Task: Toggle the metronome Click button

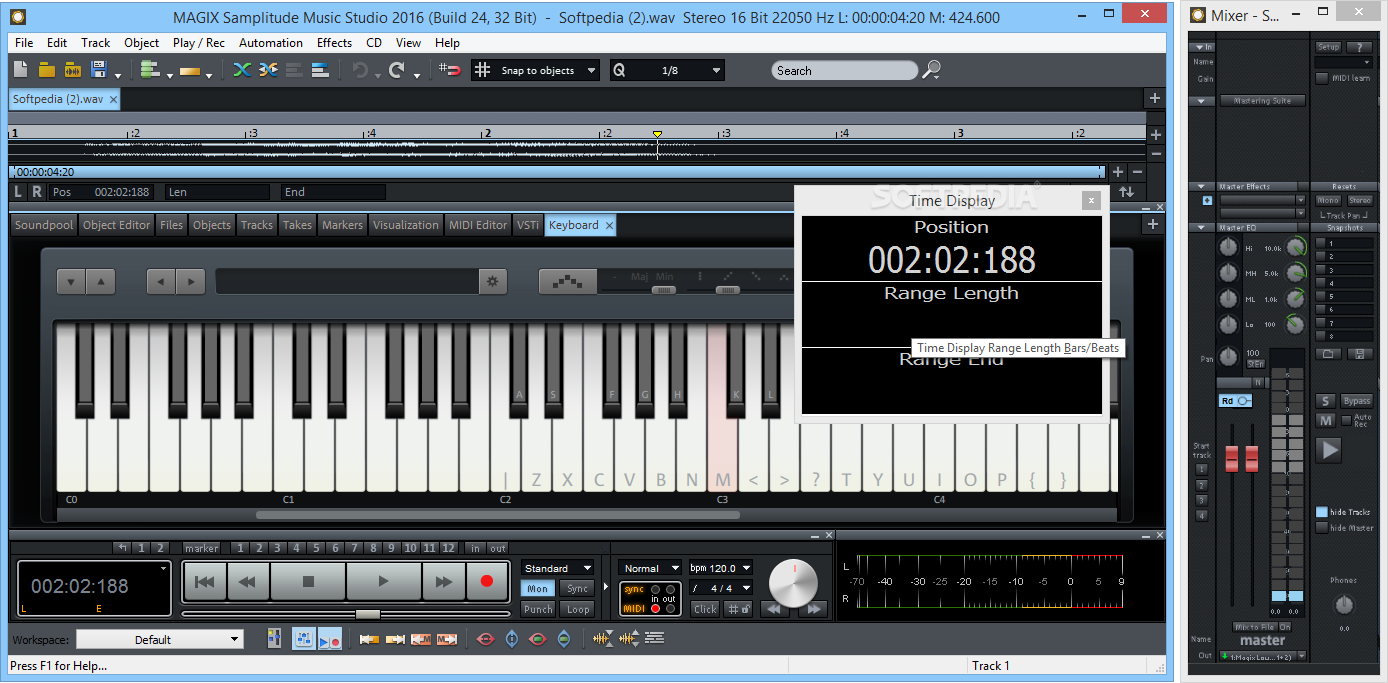Action: pos(706,609)
